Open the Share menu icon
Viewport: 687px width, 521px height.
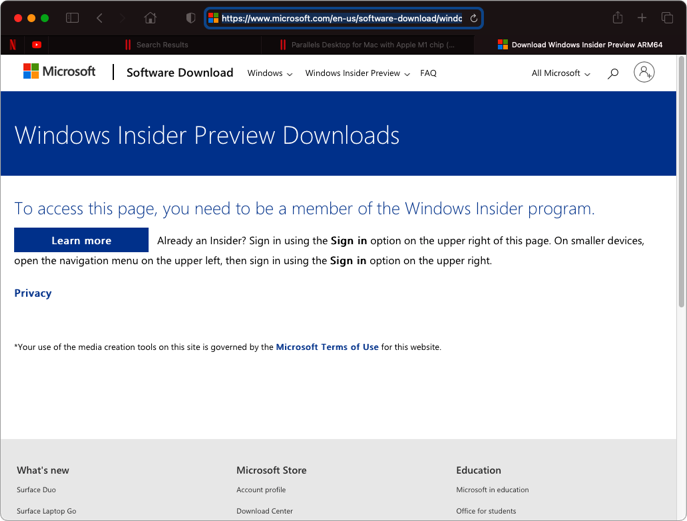(618, 18)
